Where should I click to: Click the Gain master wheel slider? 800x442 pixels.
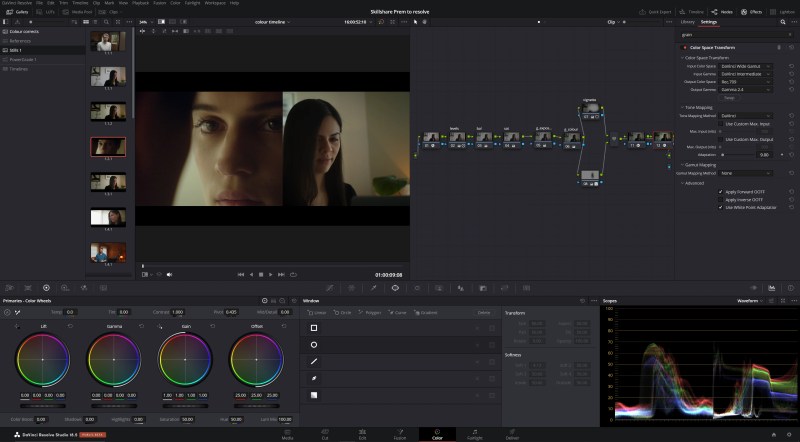[x=185, y=406]
